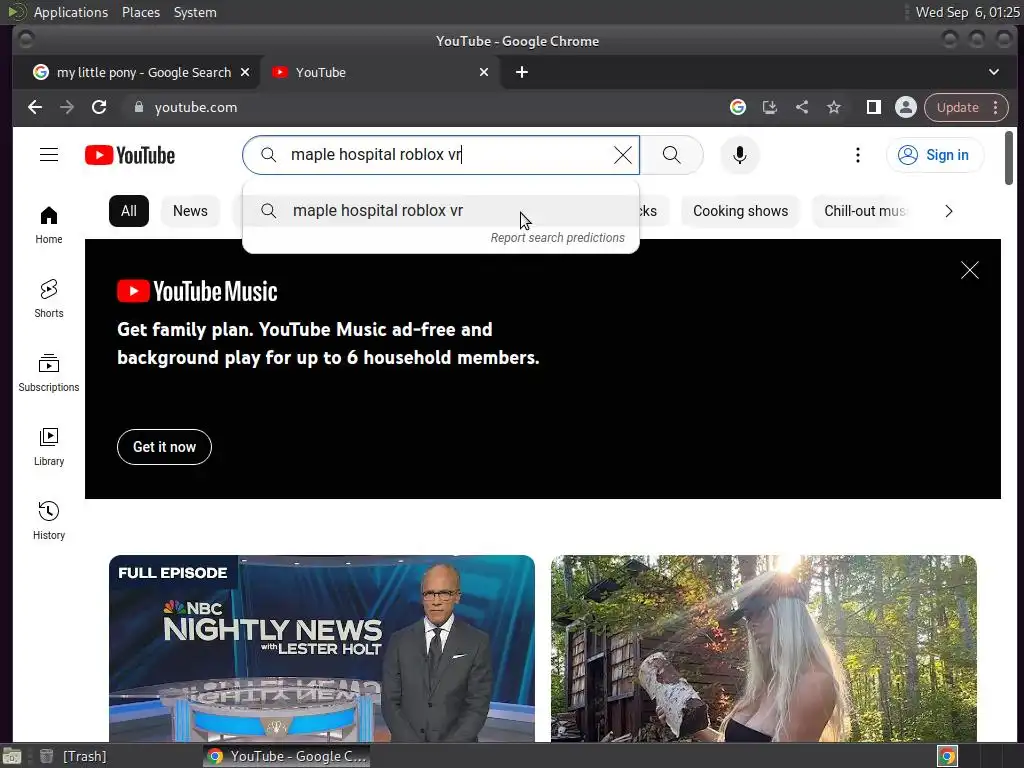
Task: Expand the tab search dropdown
Action: point(994,72)
